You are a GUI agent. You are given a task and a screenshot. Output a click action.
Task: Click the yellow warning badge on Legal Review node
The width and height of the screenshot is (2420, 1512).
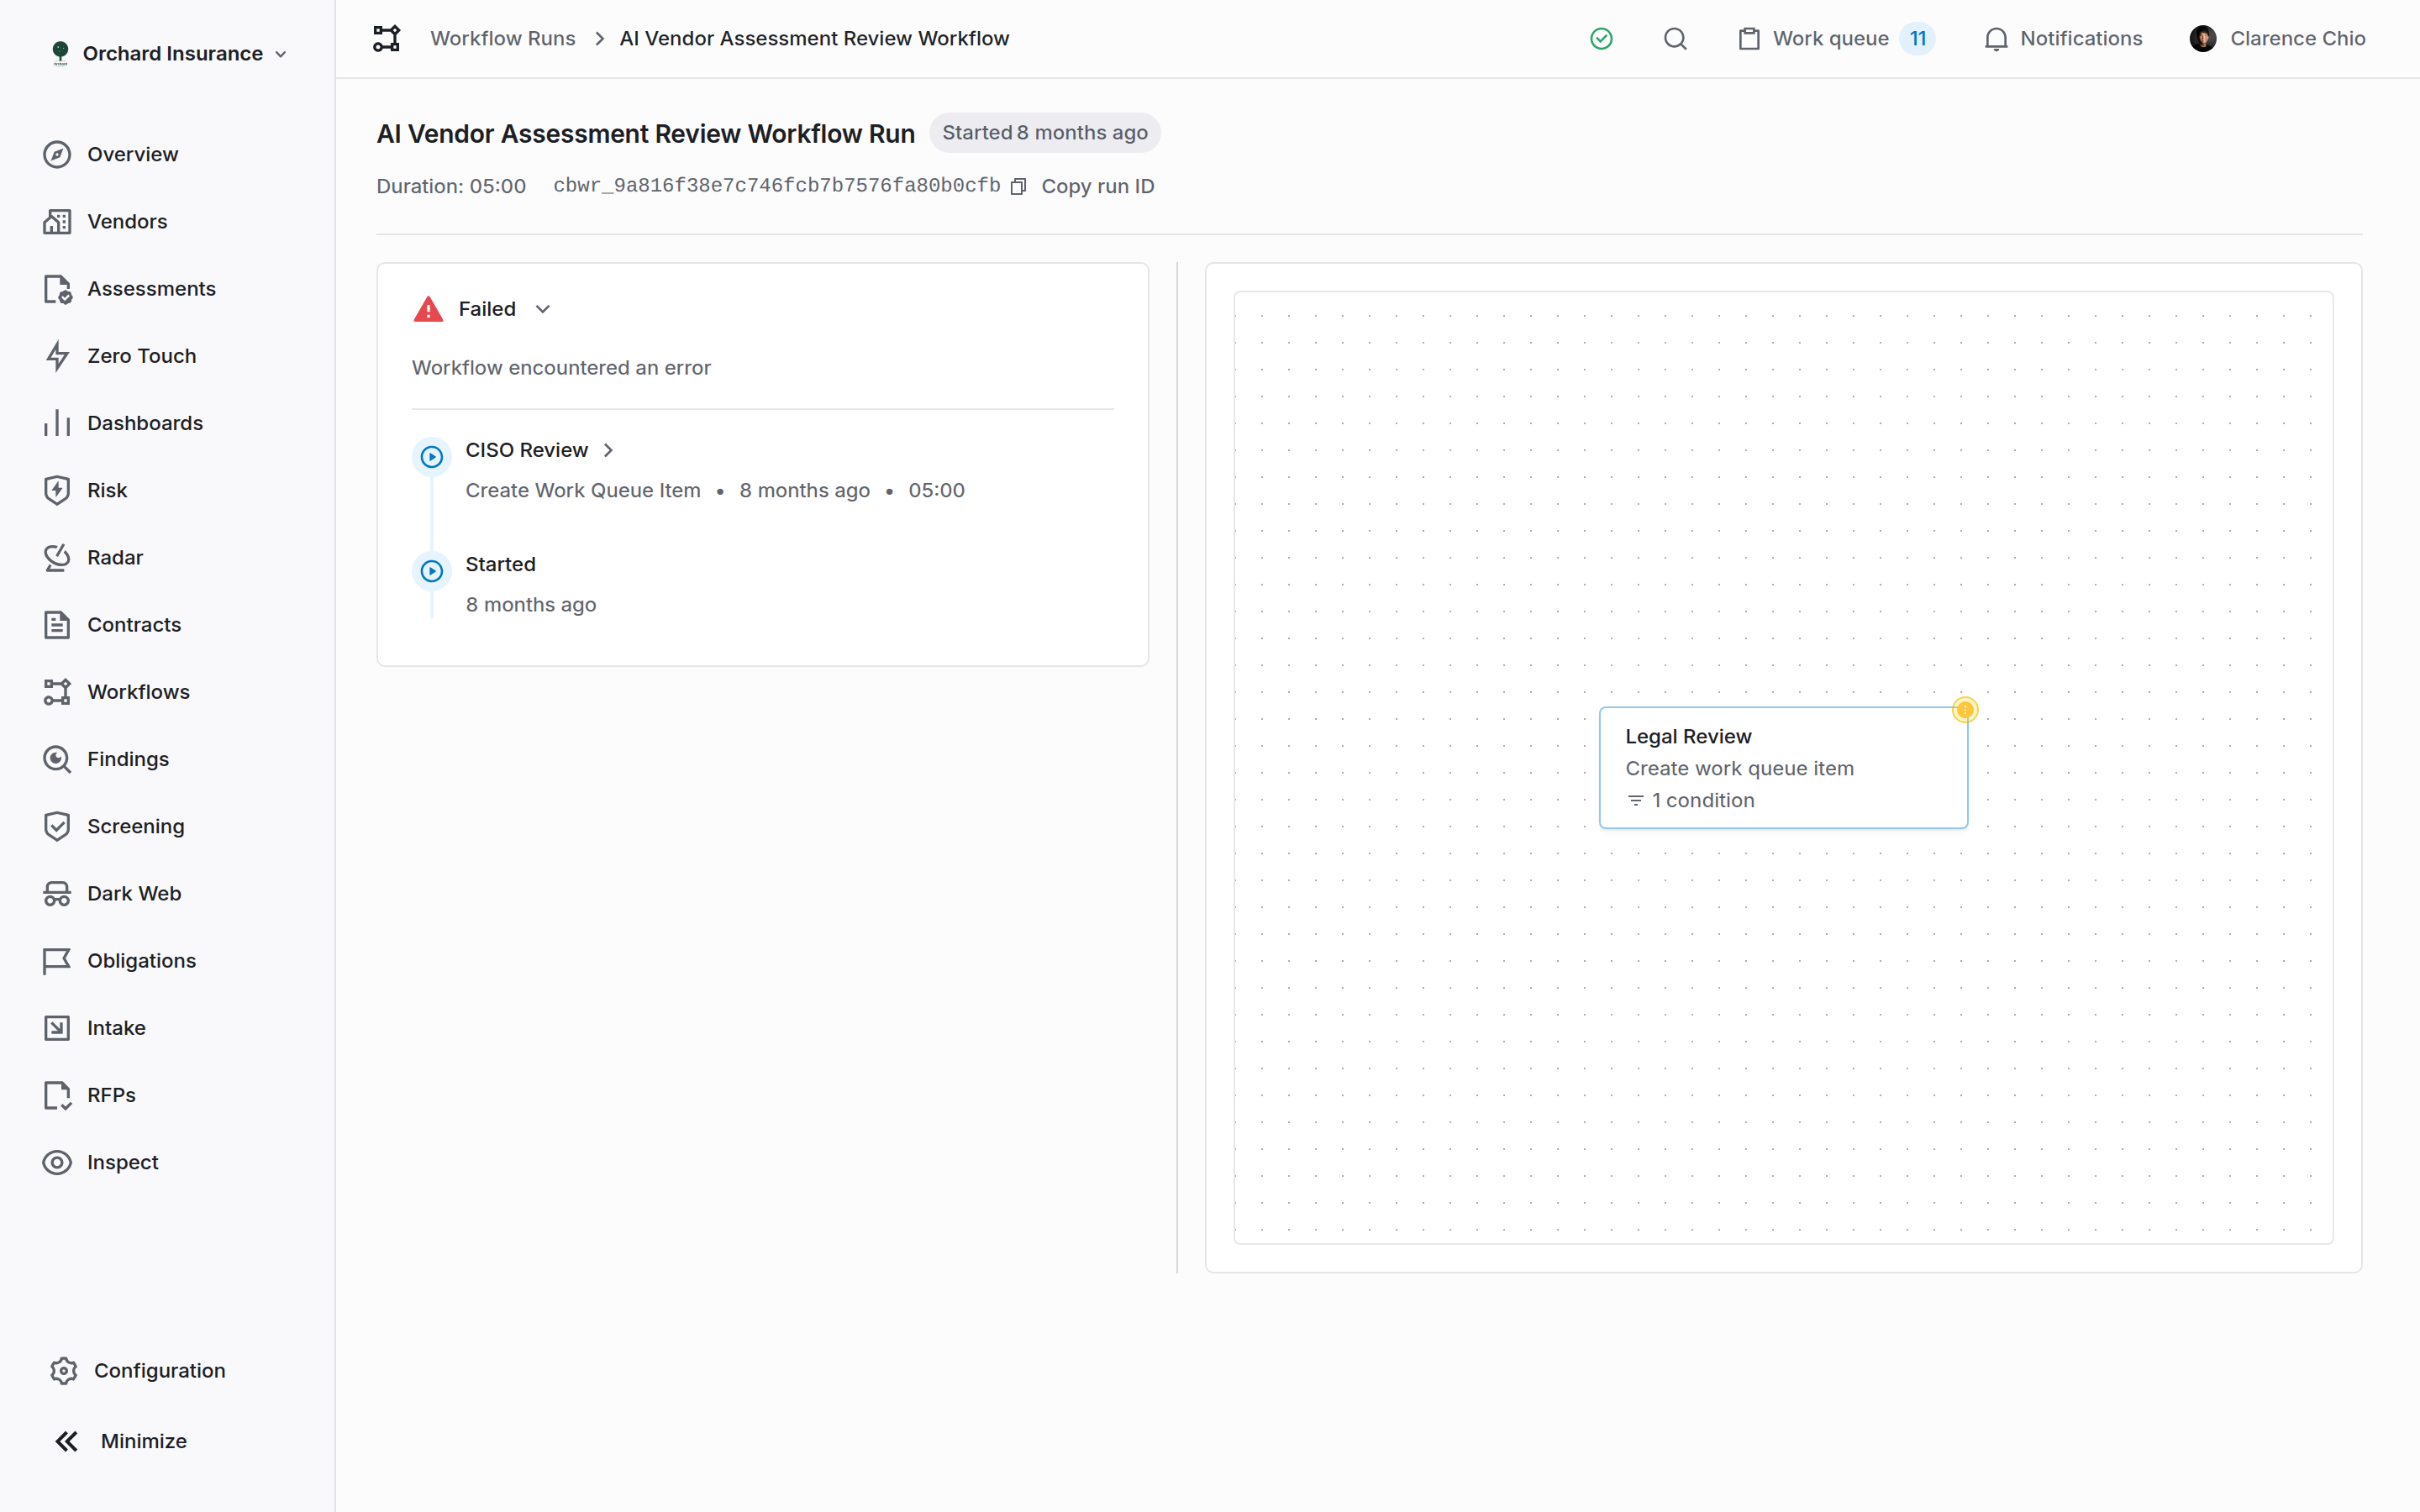pyautogui.click(x=1964, y=710)
